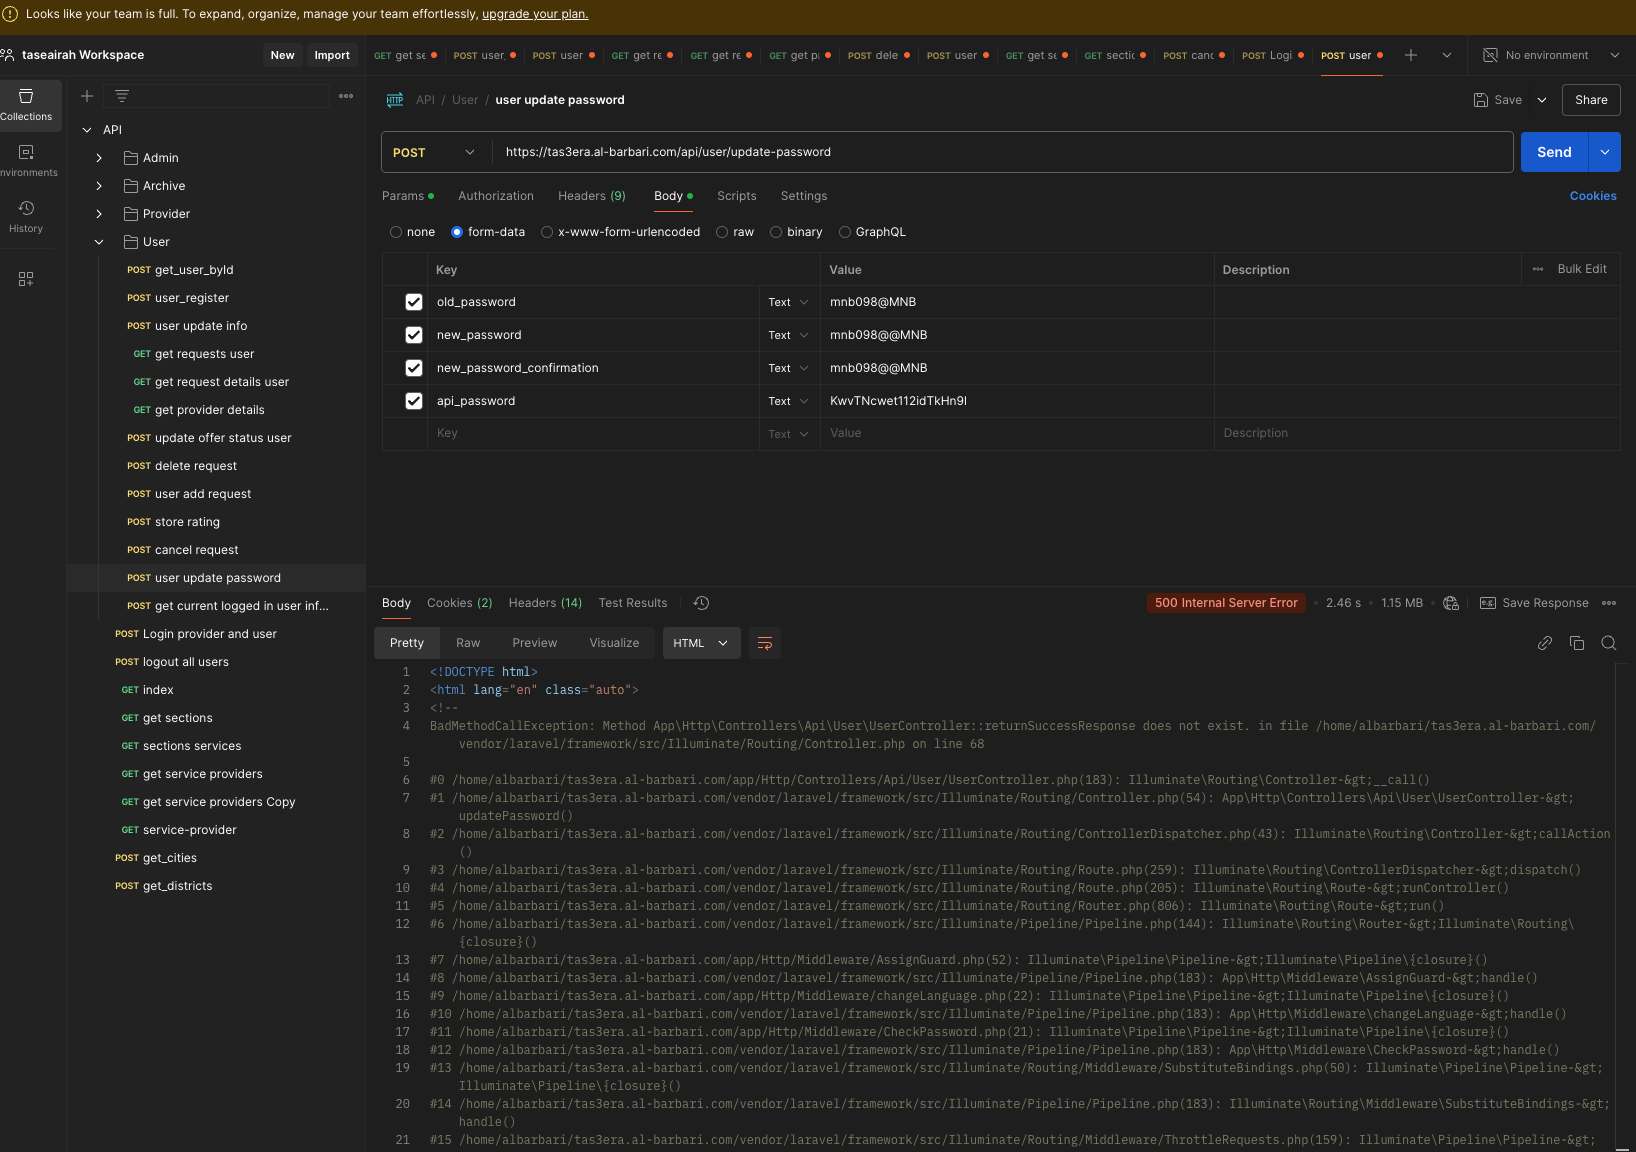Image resolution: width=1636 pixels, height=1152 pixels.
Task: Open the tabs overflow chevron
Action: pos(1447,55)
